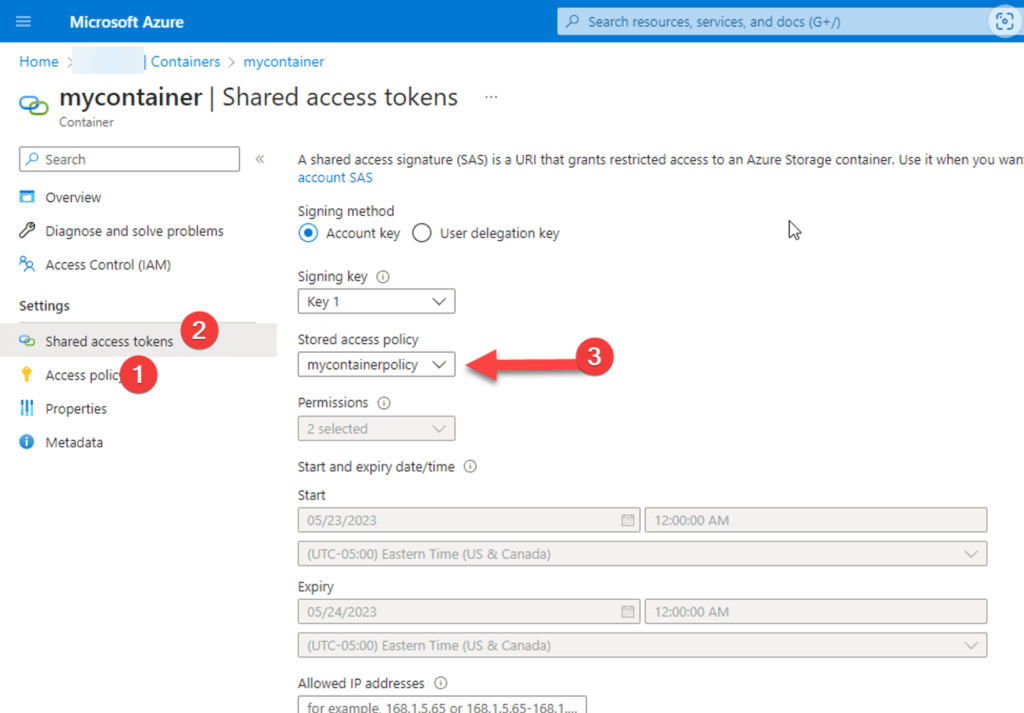Click the Expiry time field
Viewport: 1024px width, 713px height.
(x=816, y=612)
